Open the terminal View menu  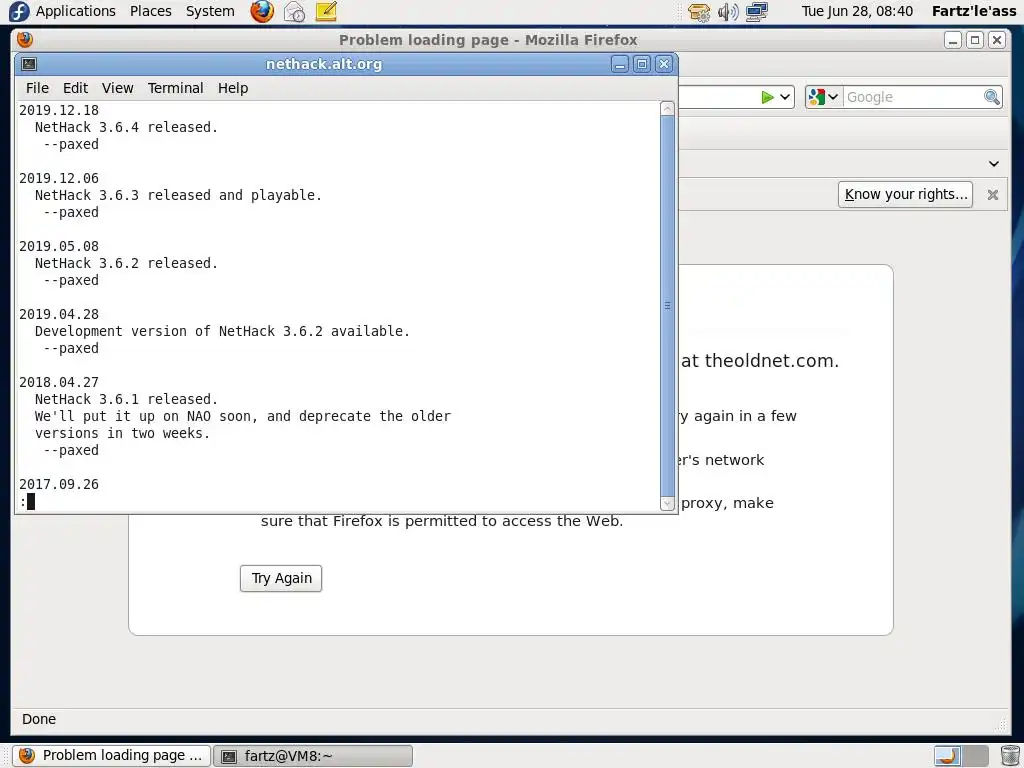click(118, 88)
